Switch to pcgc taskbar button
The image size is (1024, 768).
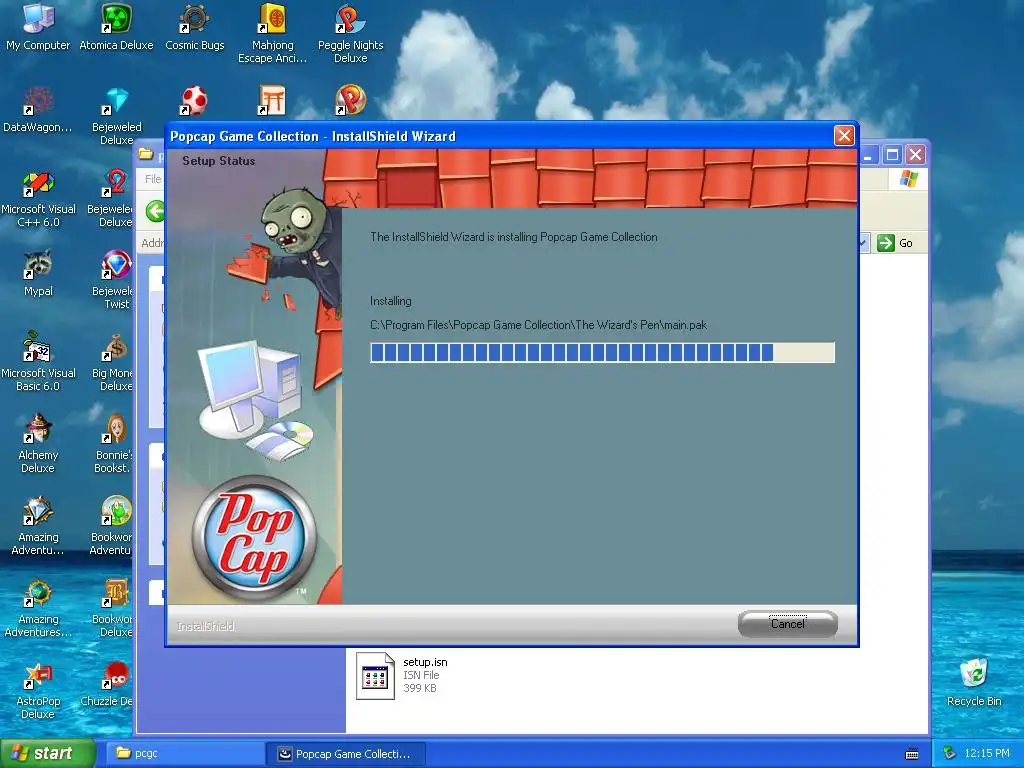point(183,753)
